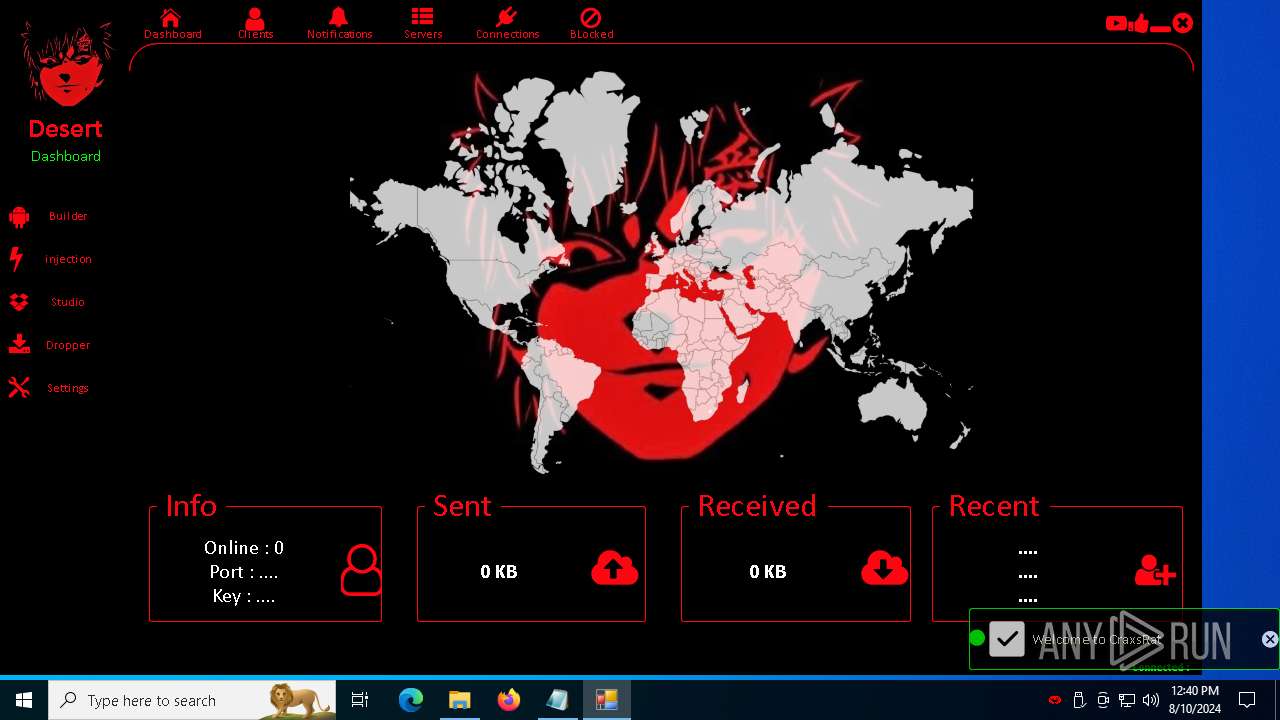Image resolution: width=1280 pixels, height=720 pixels.
Task: Launch Microsoft Edge from the taskbar
Action: point(411,700)
